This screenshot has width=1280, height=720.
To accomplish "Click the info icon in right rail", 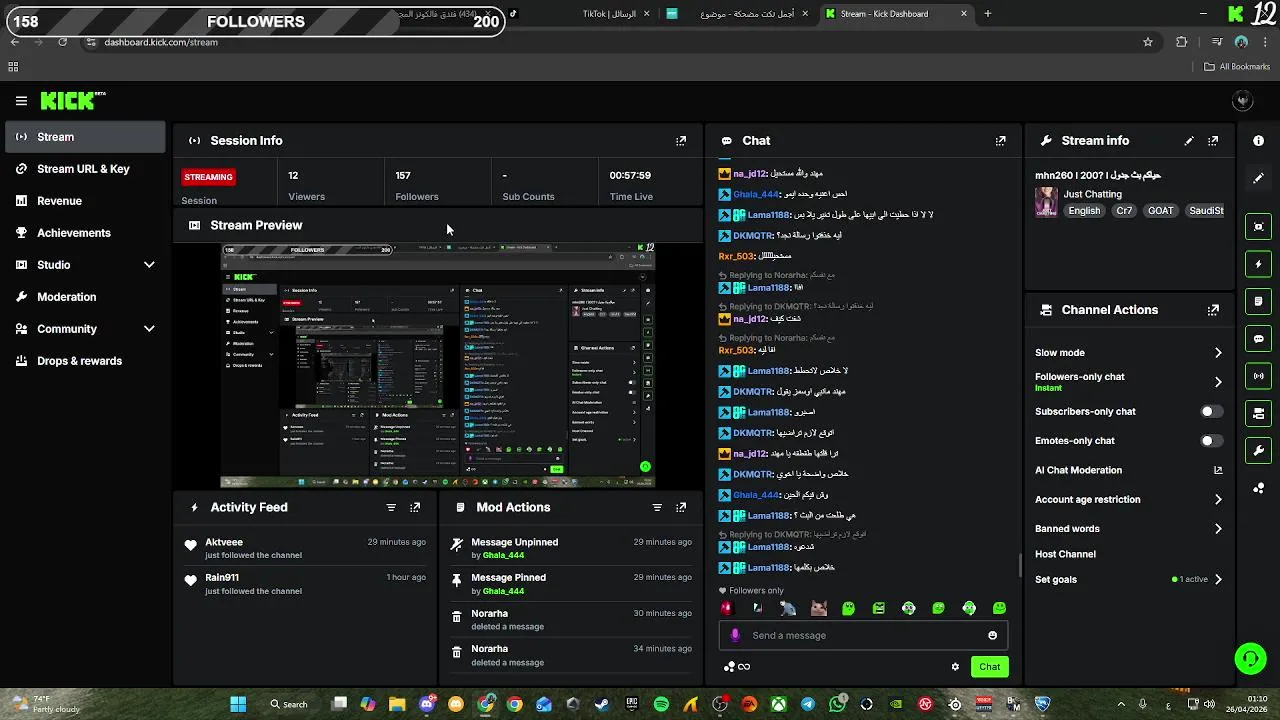I will [x=1258, y=141].
